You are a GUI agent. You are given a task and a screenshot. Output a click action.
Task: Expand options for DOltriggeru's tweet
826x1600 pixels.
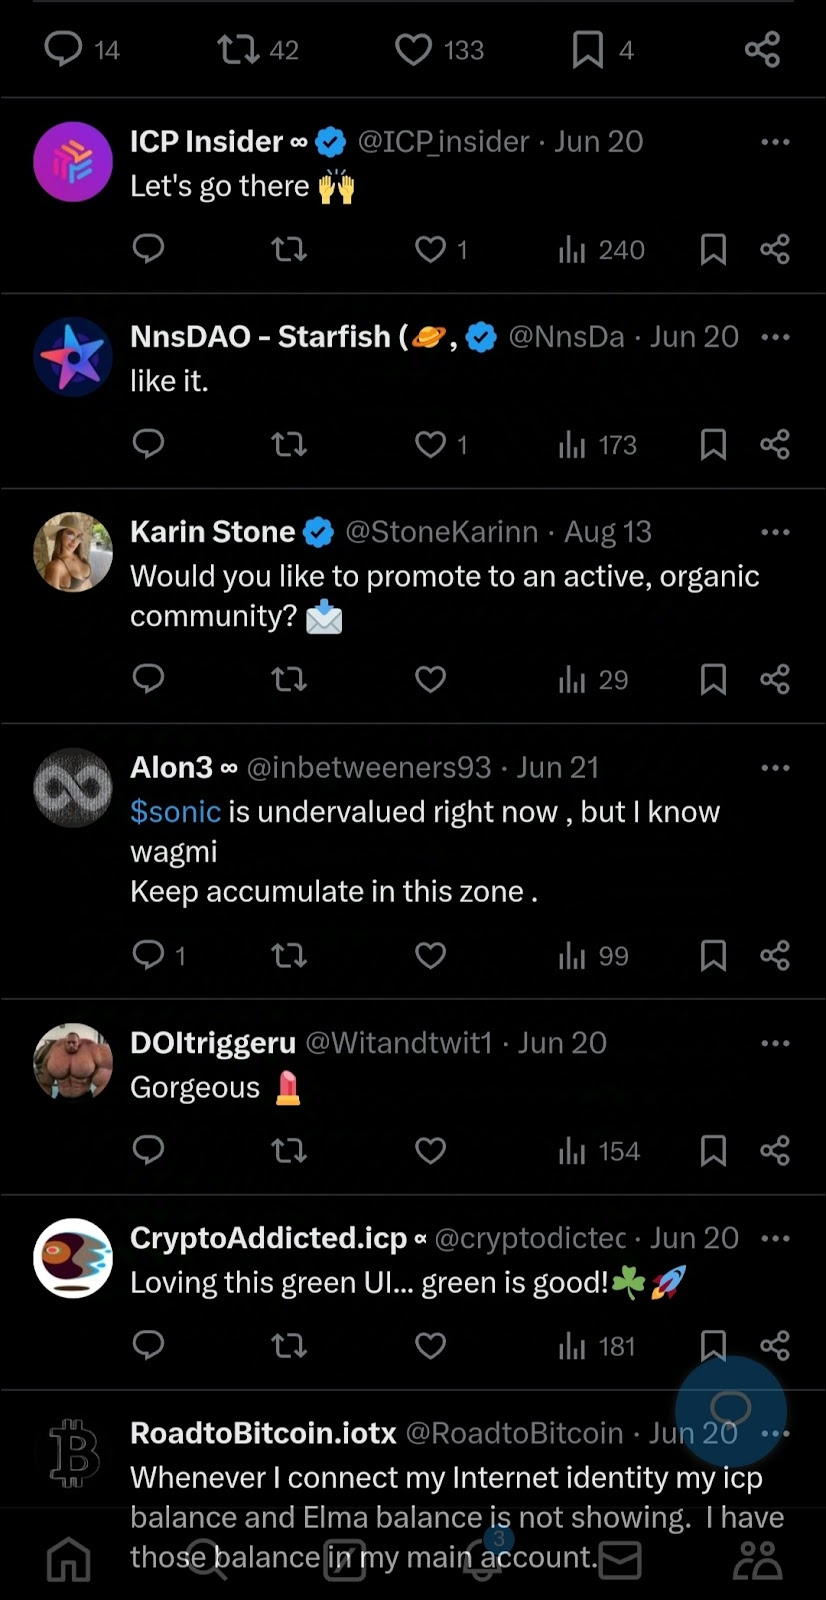(775, 1043)
